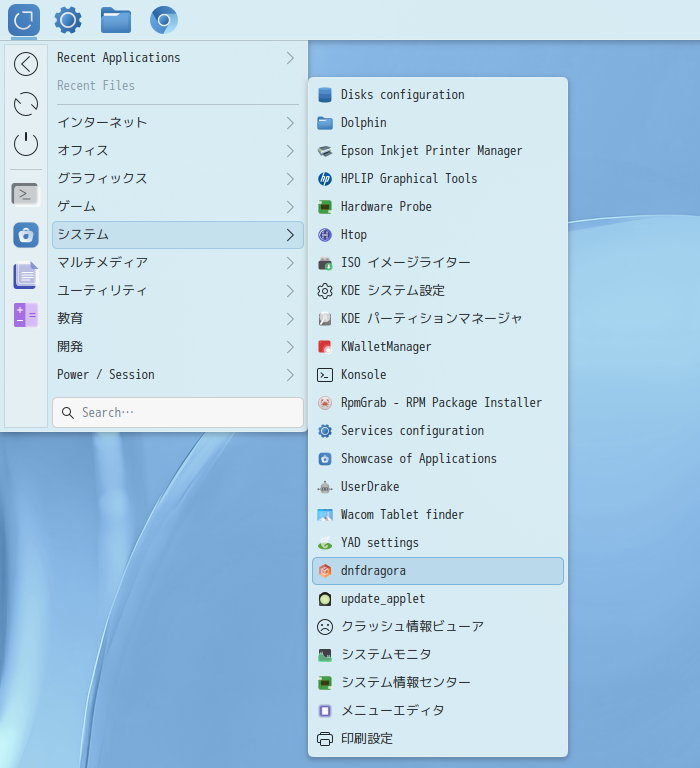Image resolution: width=700 pixels, height=768 pixels.
Task: Open Dolphin from the system submenu
Action: coord(438,122)
